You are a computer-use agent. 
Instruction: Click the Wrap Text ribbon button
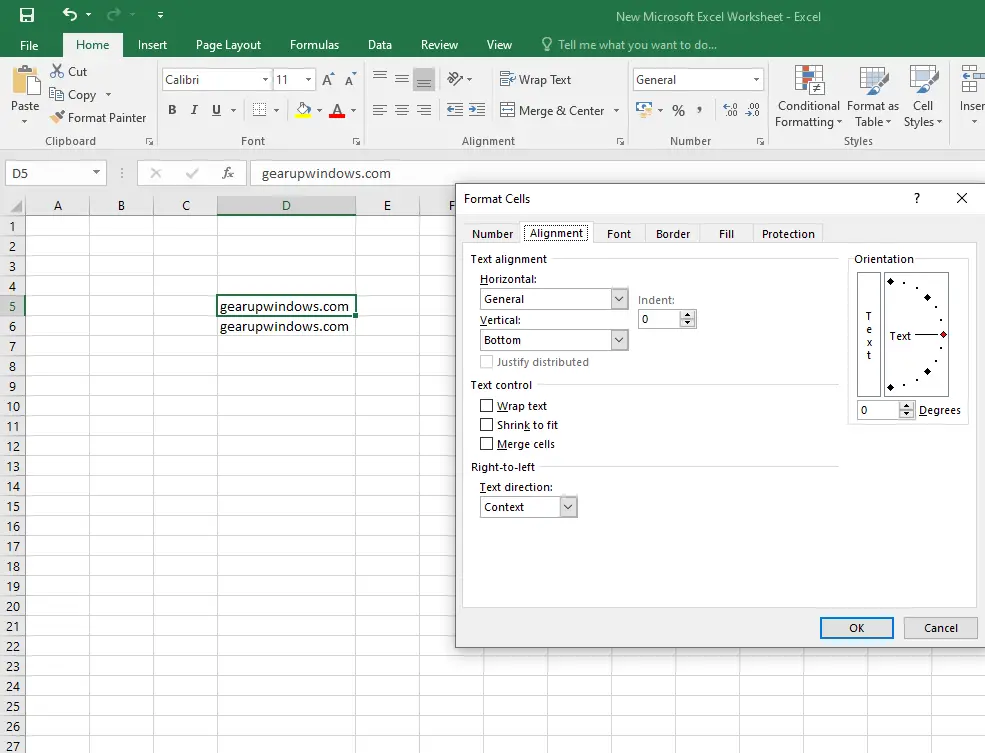coord(535,80)
